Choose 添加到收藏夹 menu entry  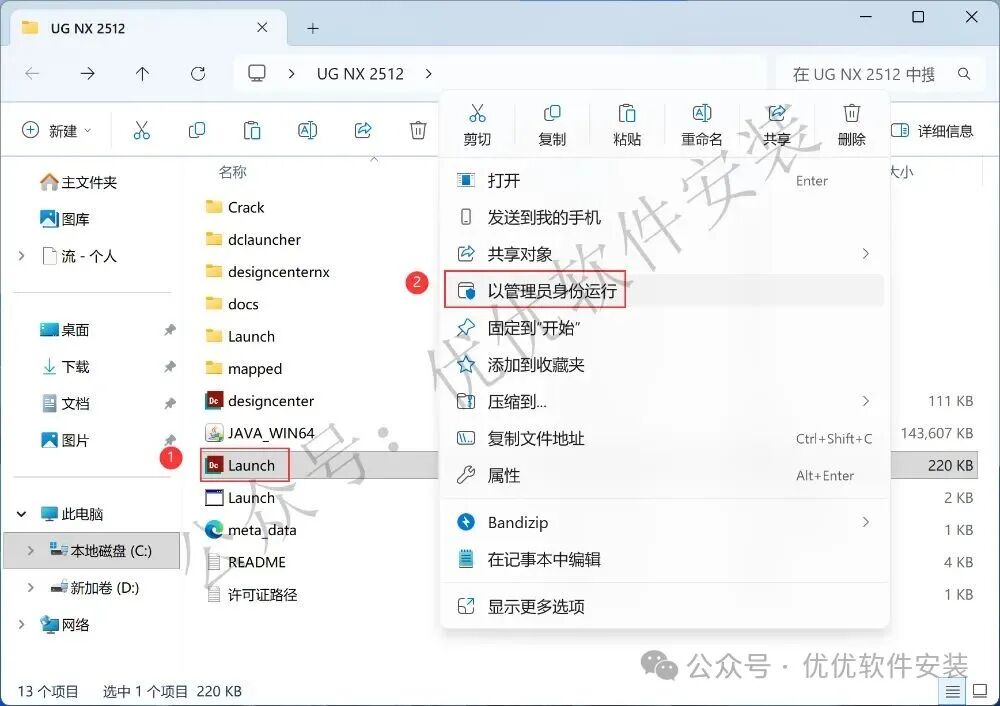point(664,365)
